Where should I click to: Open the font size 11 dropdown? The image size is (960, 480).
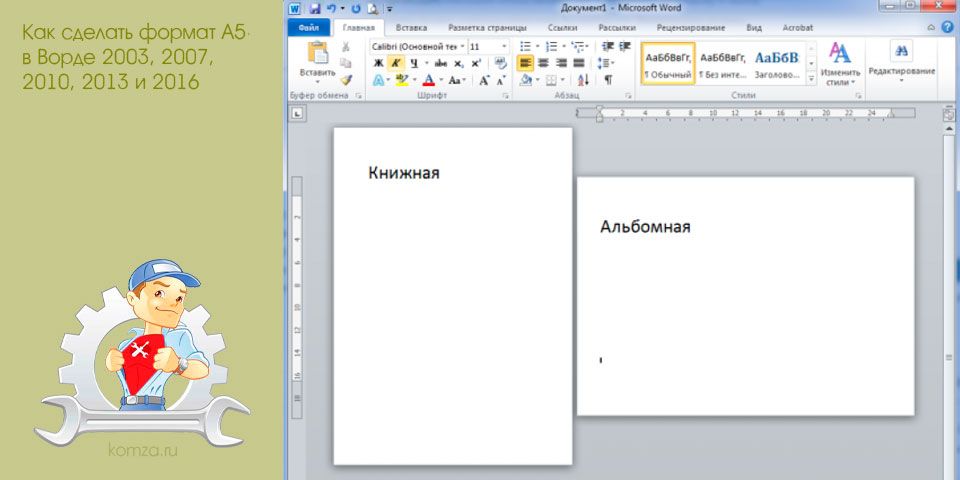click(504, 47)
